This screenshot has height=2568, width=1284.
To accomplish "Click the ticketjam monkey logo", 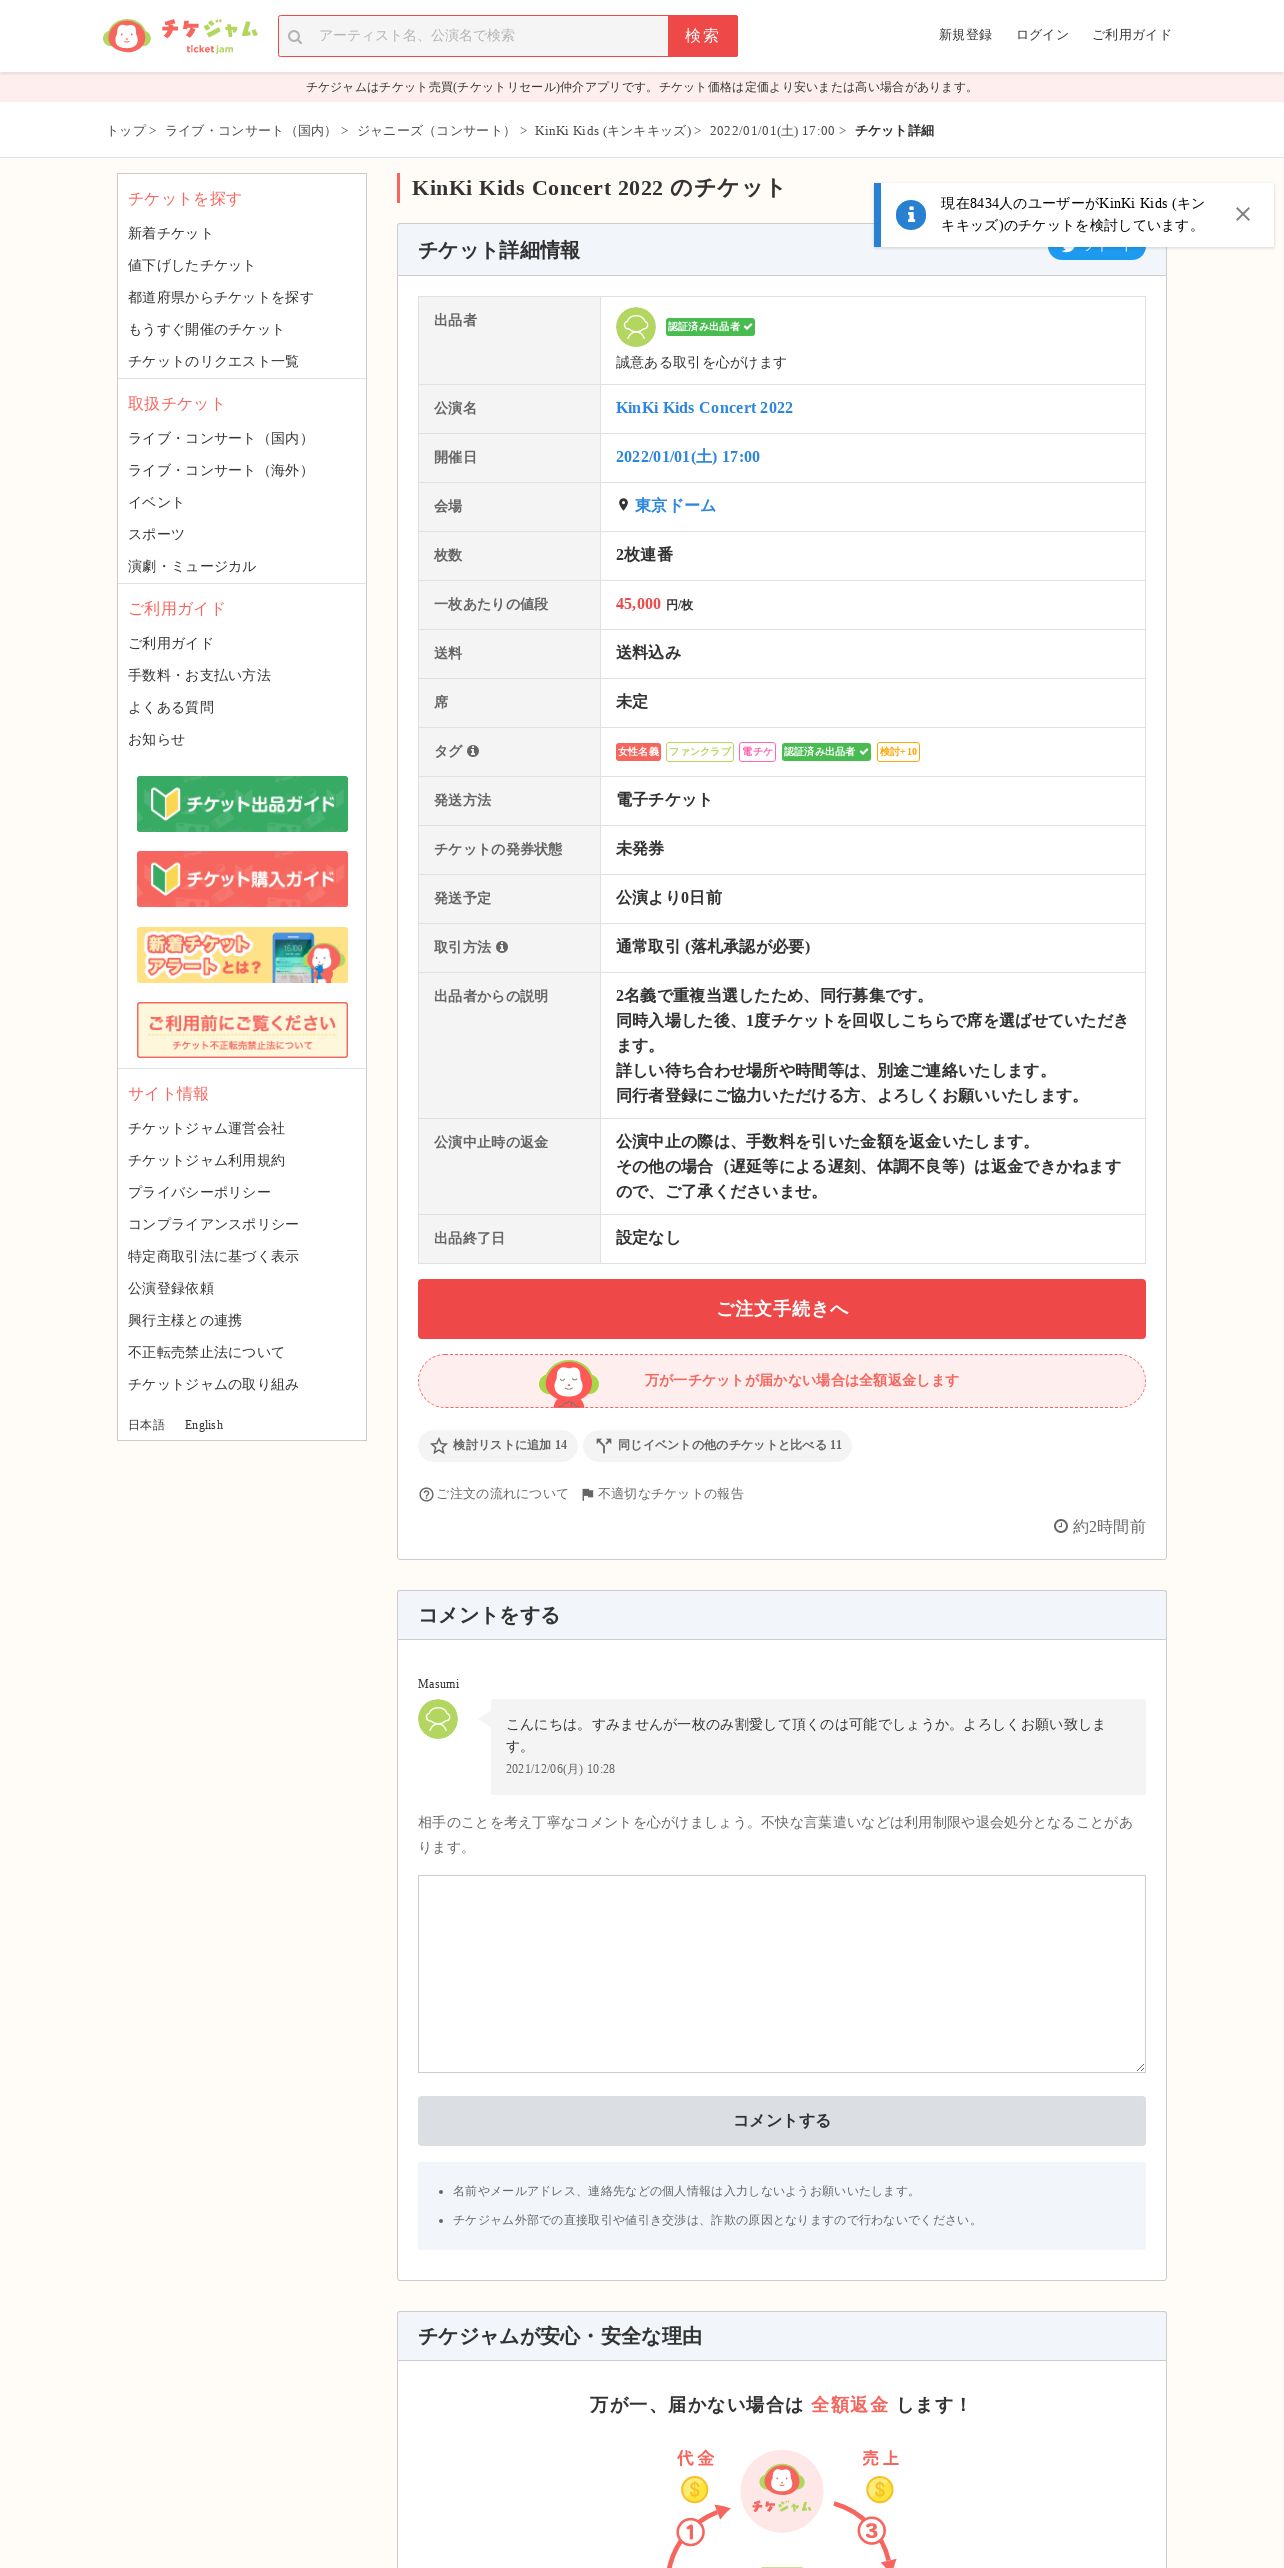I will 180,35.
